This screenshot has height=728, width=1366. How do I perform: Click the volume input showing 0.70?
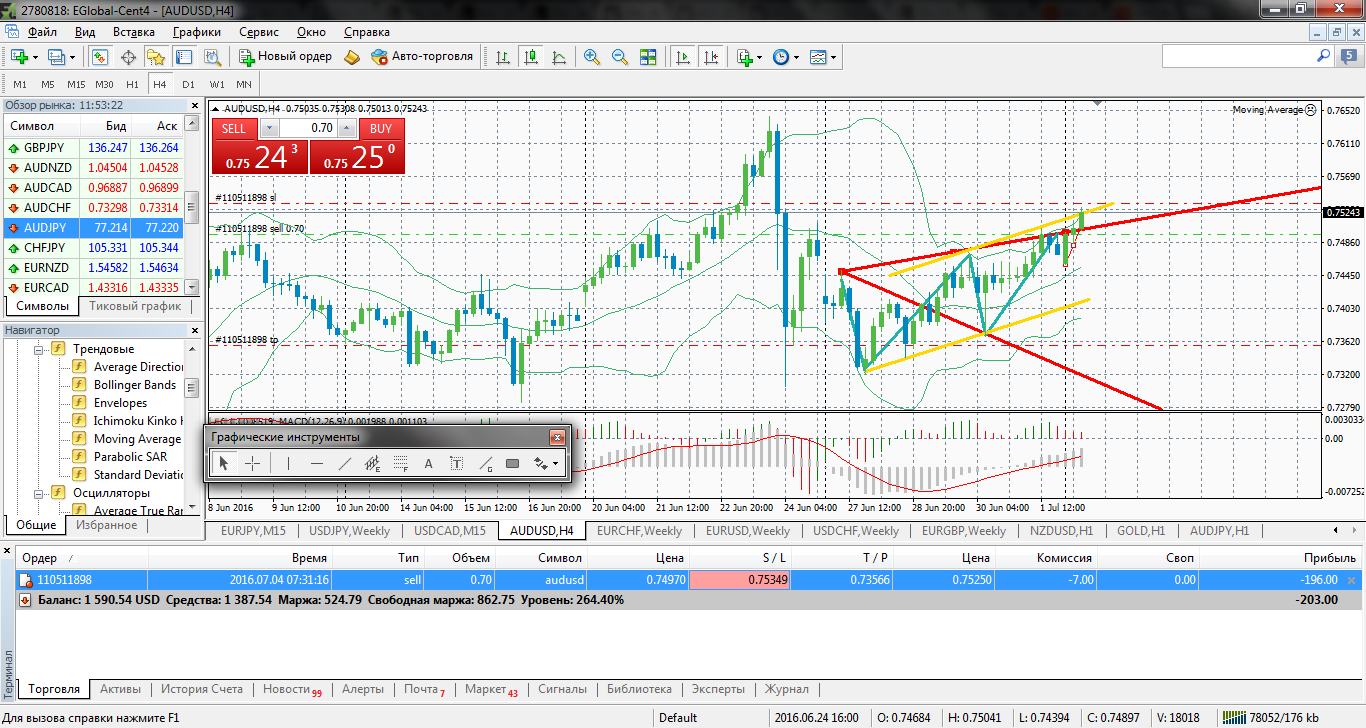(308, 128)
